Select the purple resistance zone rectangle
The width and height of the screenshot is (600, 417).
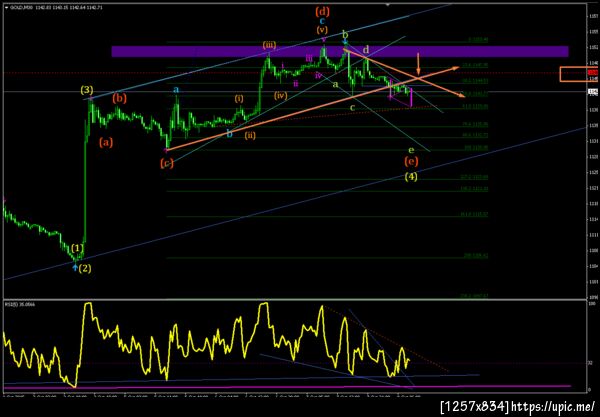(x=340, y=51)
